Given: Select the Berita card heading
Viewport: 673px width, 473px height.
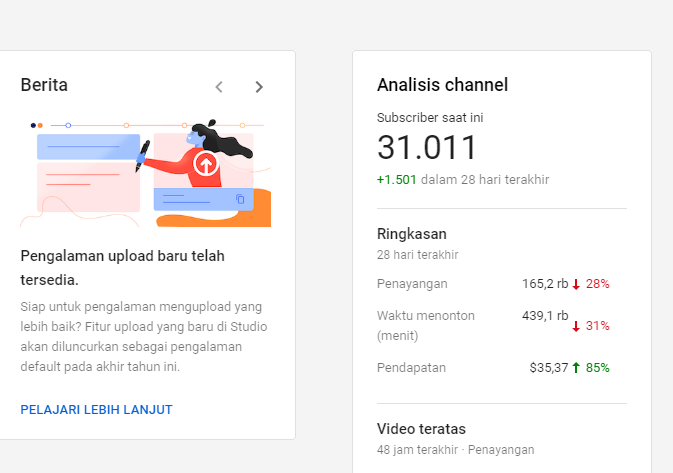Looking at the screenshot, I should click(x=44, y=85).
